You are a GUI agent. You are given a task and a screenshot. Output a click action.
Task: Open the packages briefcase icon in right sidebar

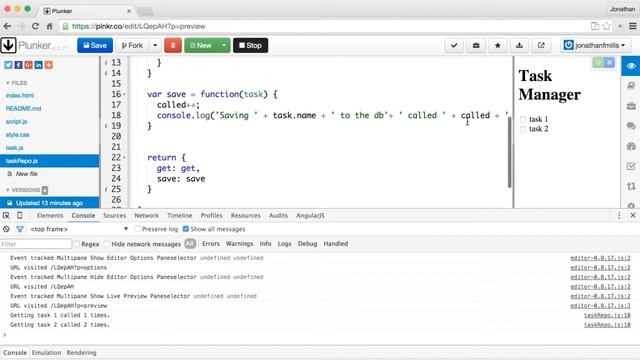pyautogui.click(x=631, y=106)
